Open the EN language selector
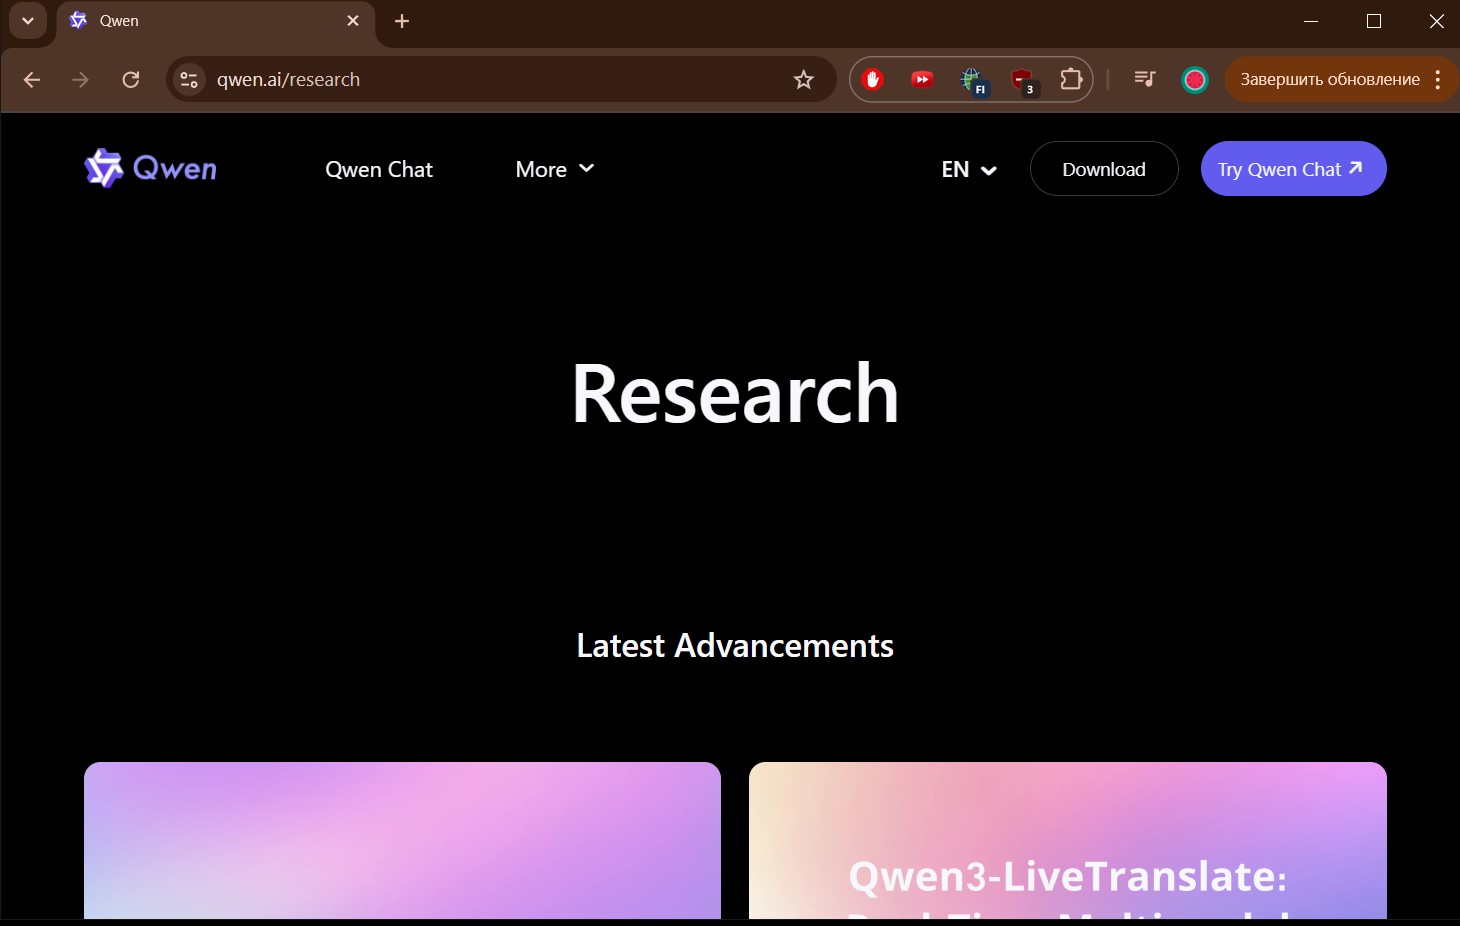Screen dimensions: 1460x926 (968, 169)
